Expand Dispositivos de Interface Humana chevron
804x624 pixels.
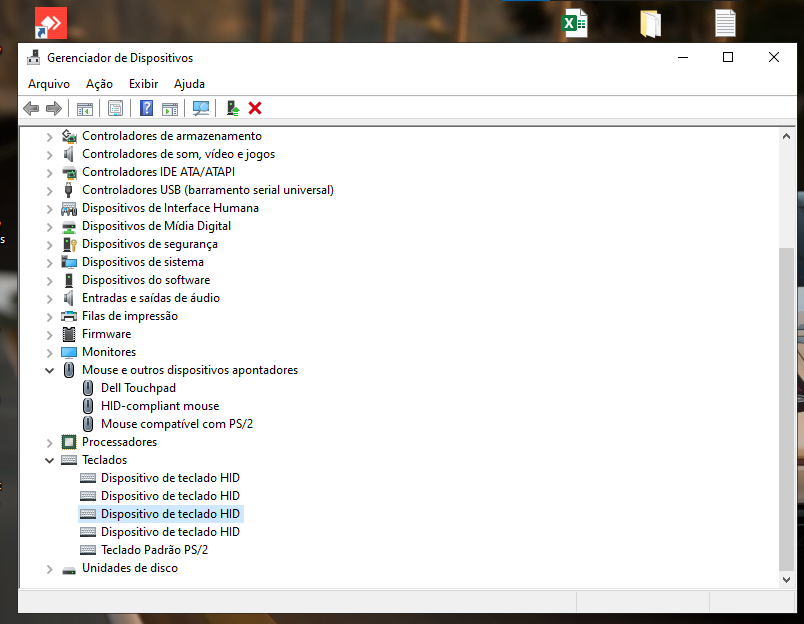pyautogui.click(x=49, y=209)
